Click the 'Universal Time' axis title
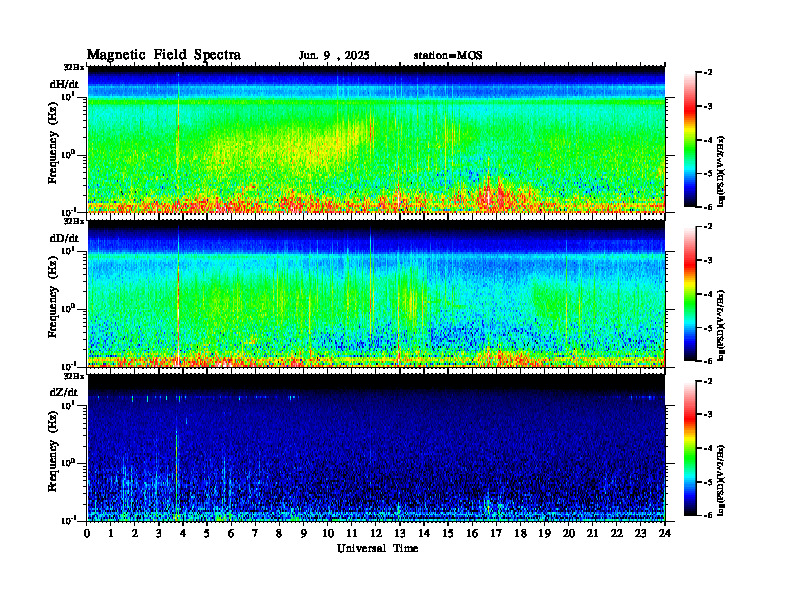This screenshot has width=792, height=612. (x=377, y=548)
